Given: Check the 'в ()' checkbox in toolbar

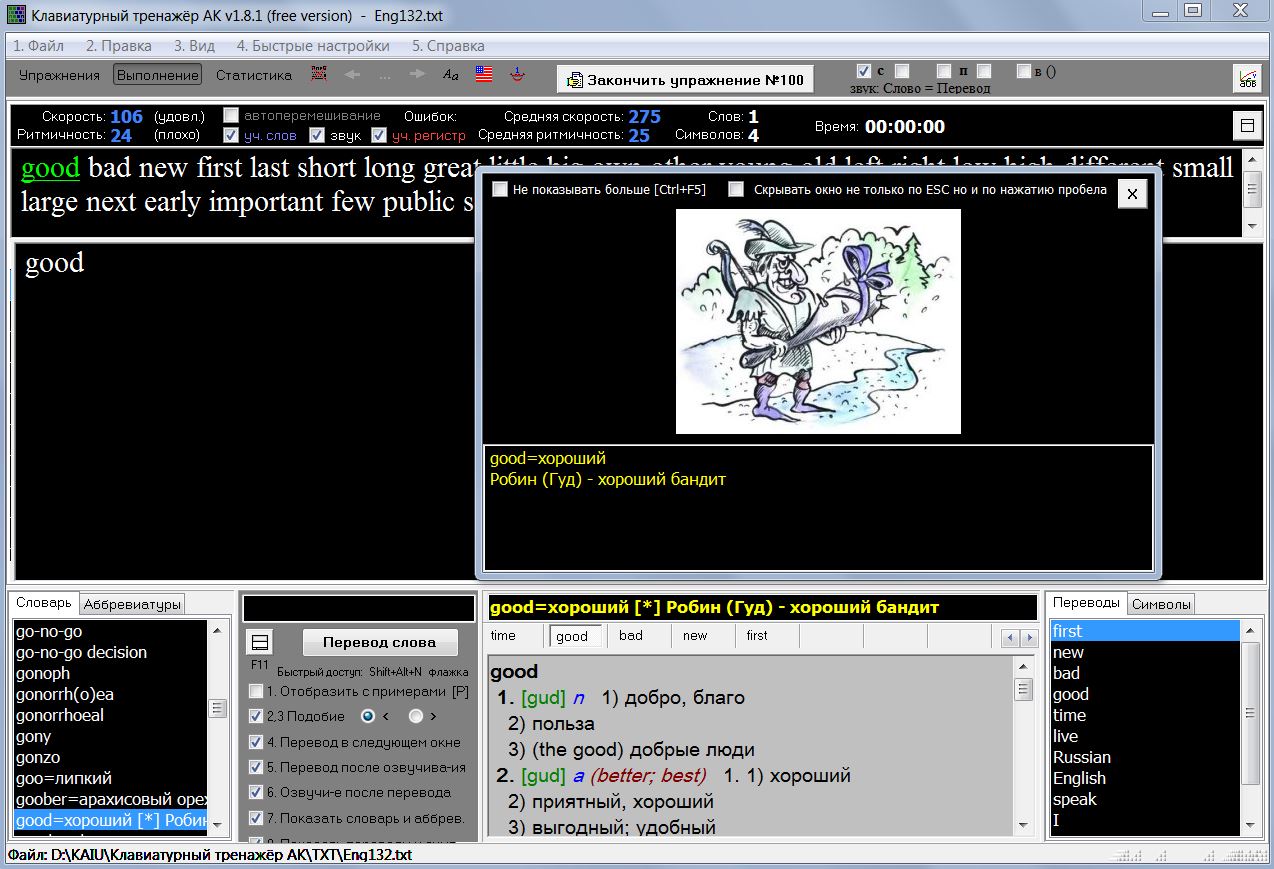Looking at the screenshot, I should tap(1023, 71).
